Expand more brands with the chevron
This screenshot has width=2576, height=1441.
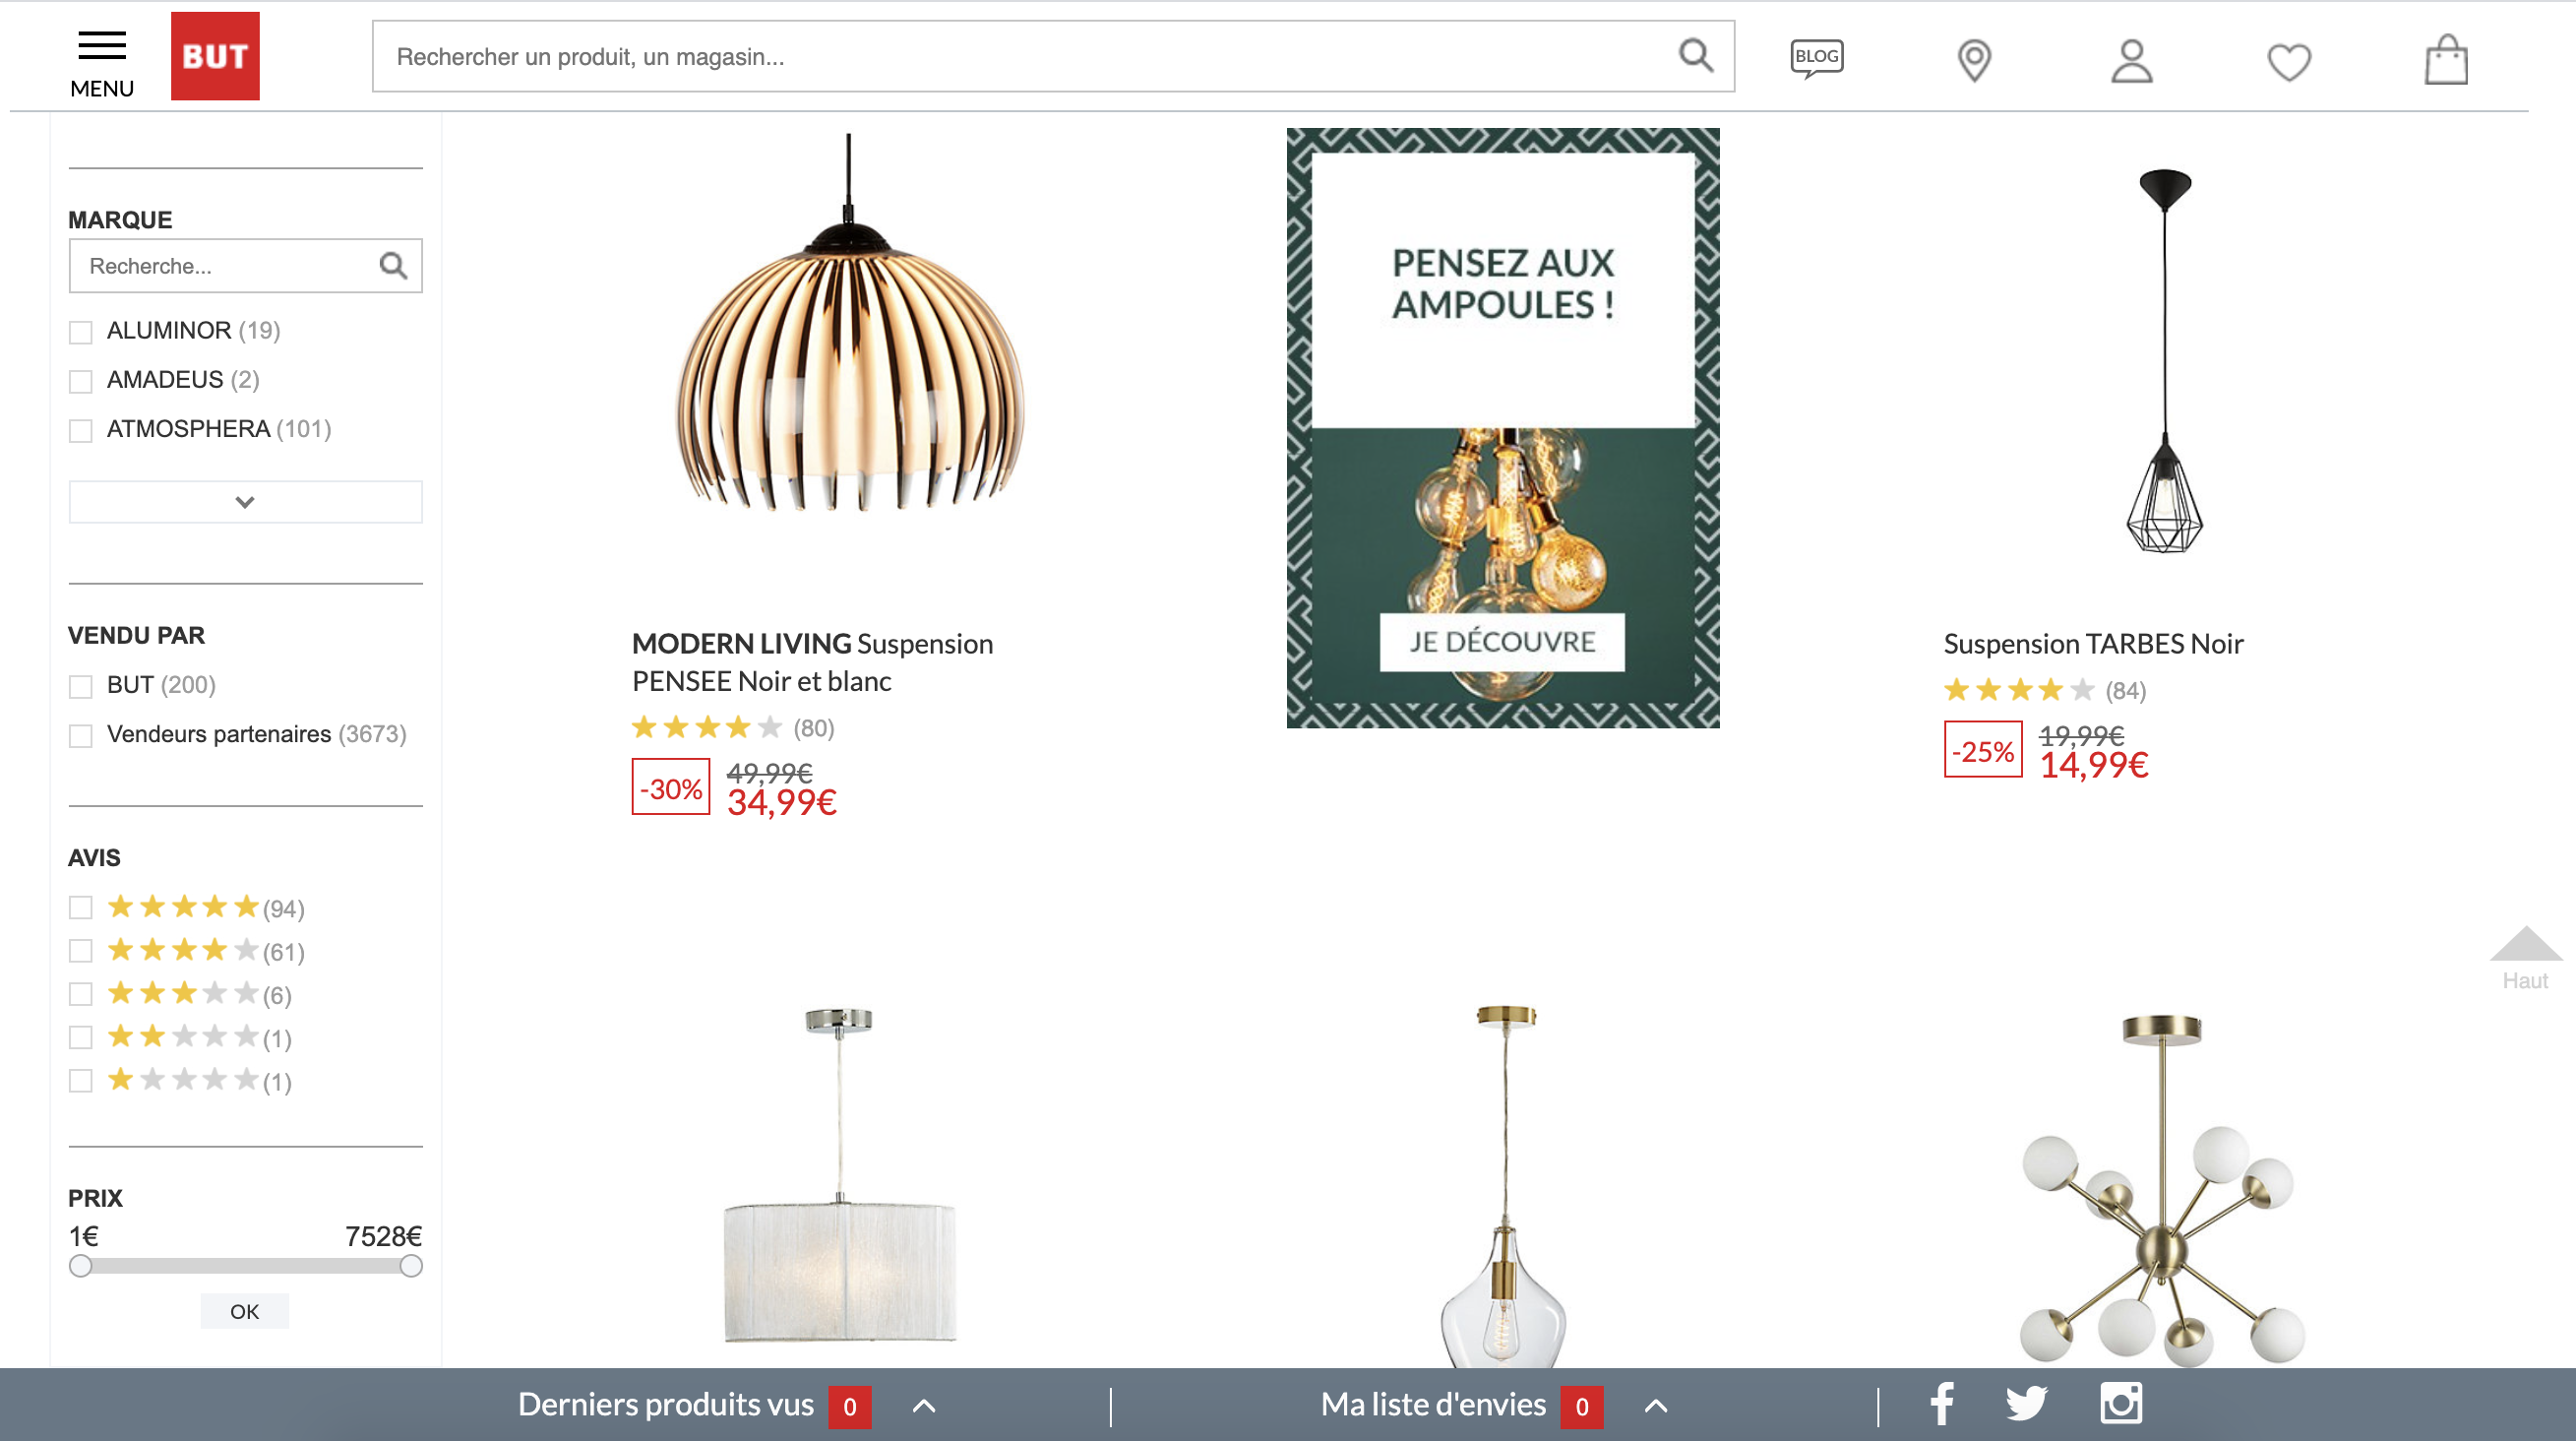coord(245,502)
